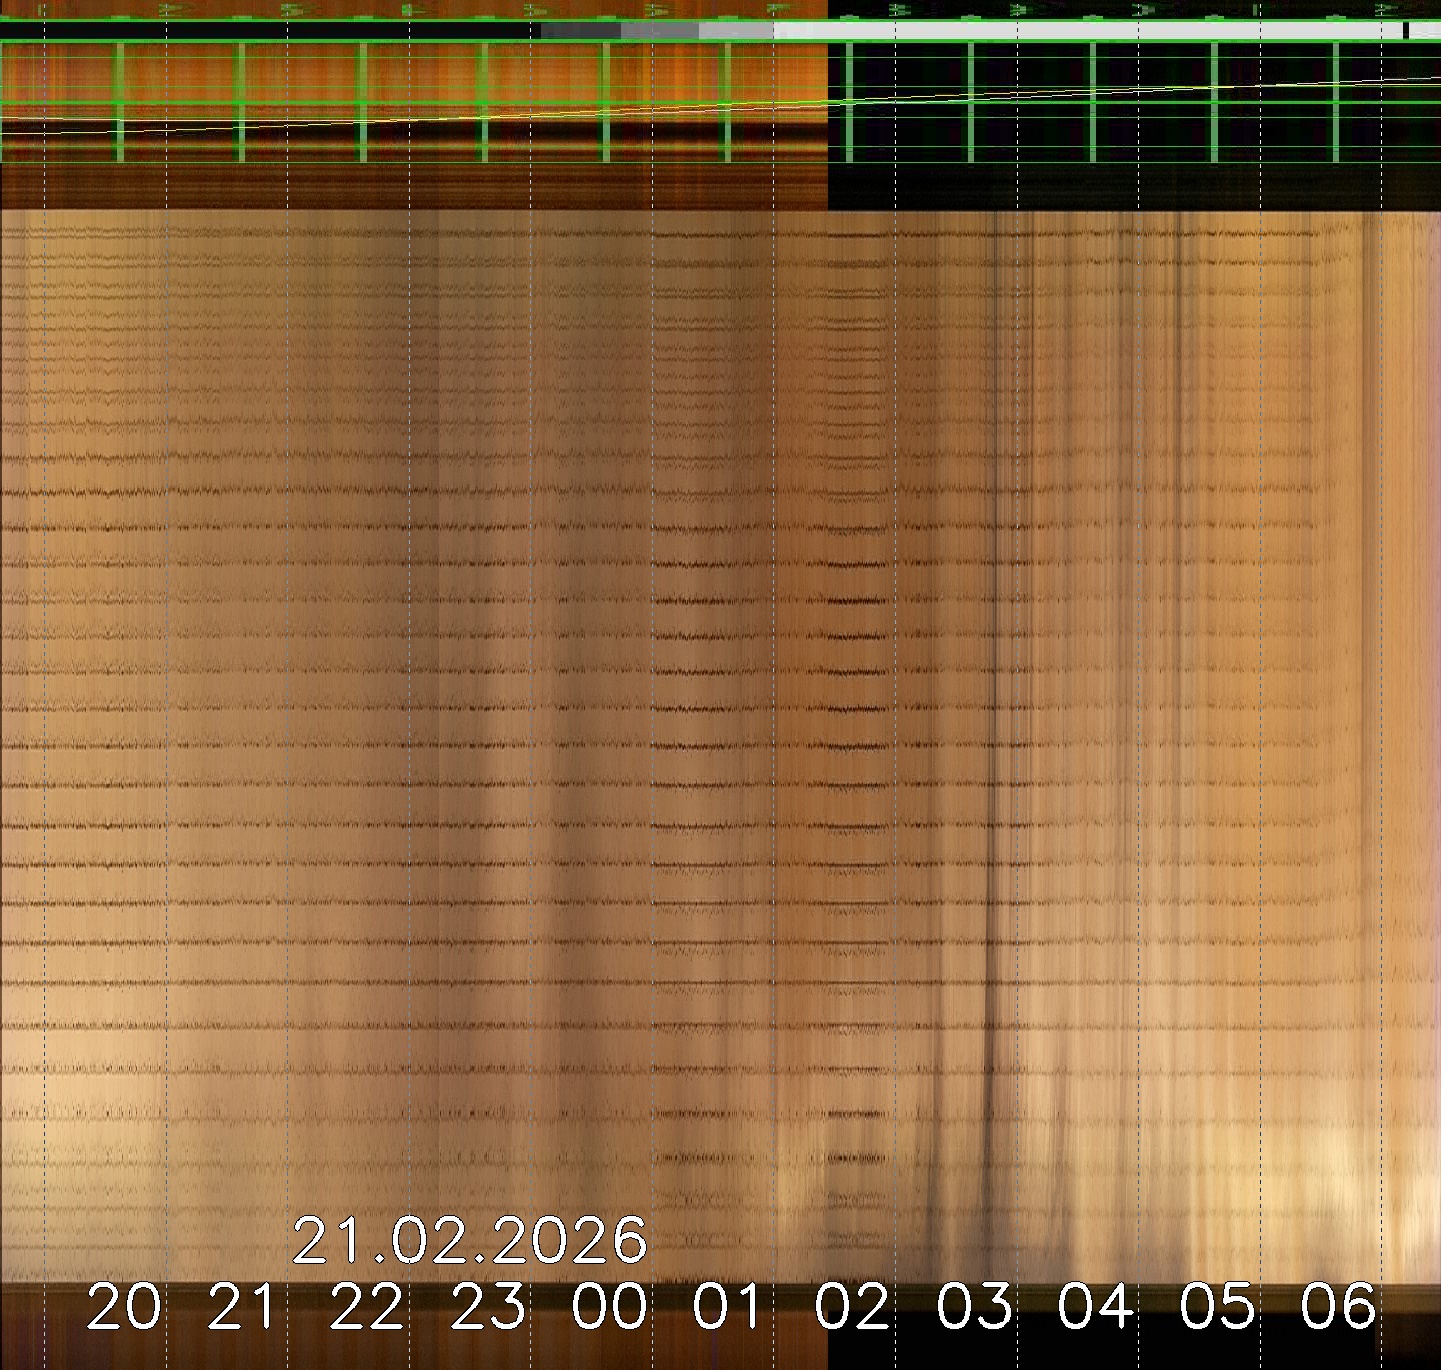The width and height of the screenshot is (1441, 1370).
Task: Click the 21.02.2026 date text
Action: coord(470,1241)
